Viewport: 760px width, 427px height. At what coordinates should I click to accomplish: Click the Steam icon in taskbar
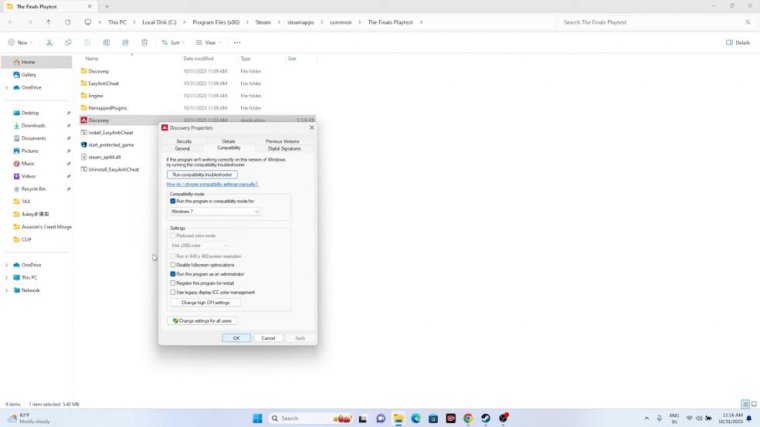(486, 418)
